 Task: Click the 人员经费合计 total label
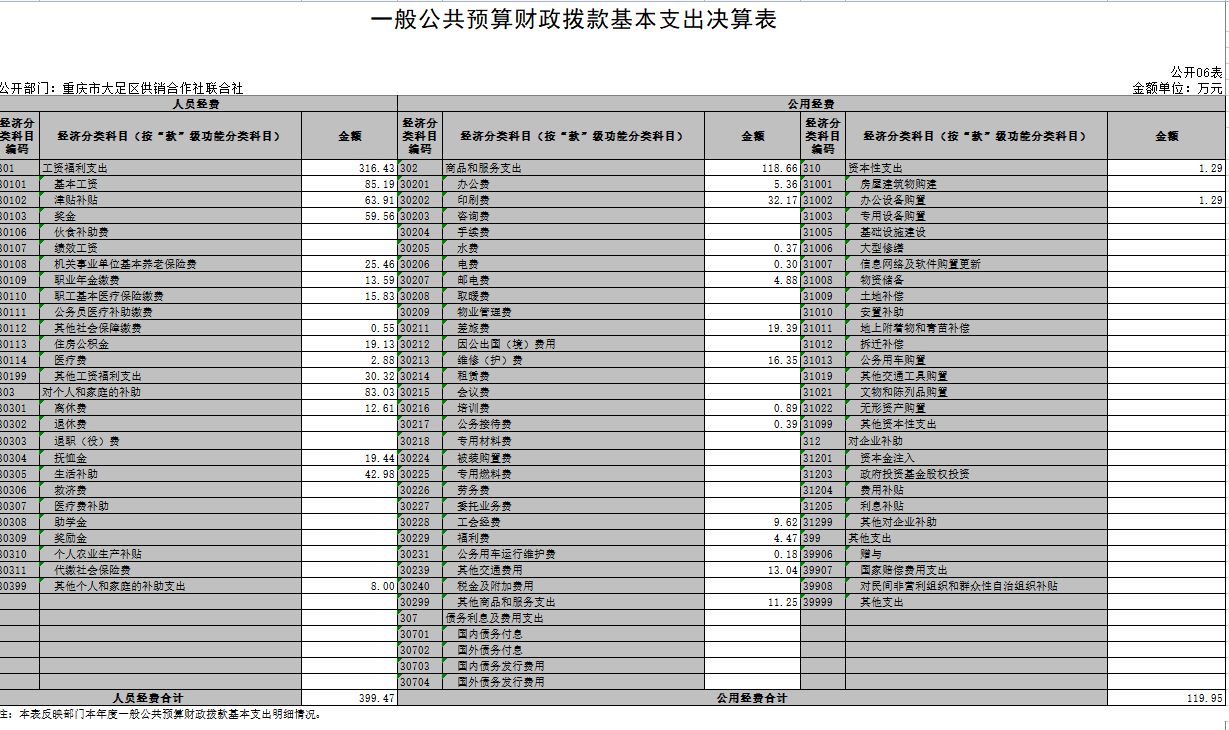point(150,698)
